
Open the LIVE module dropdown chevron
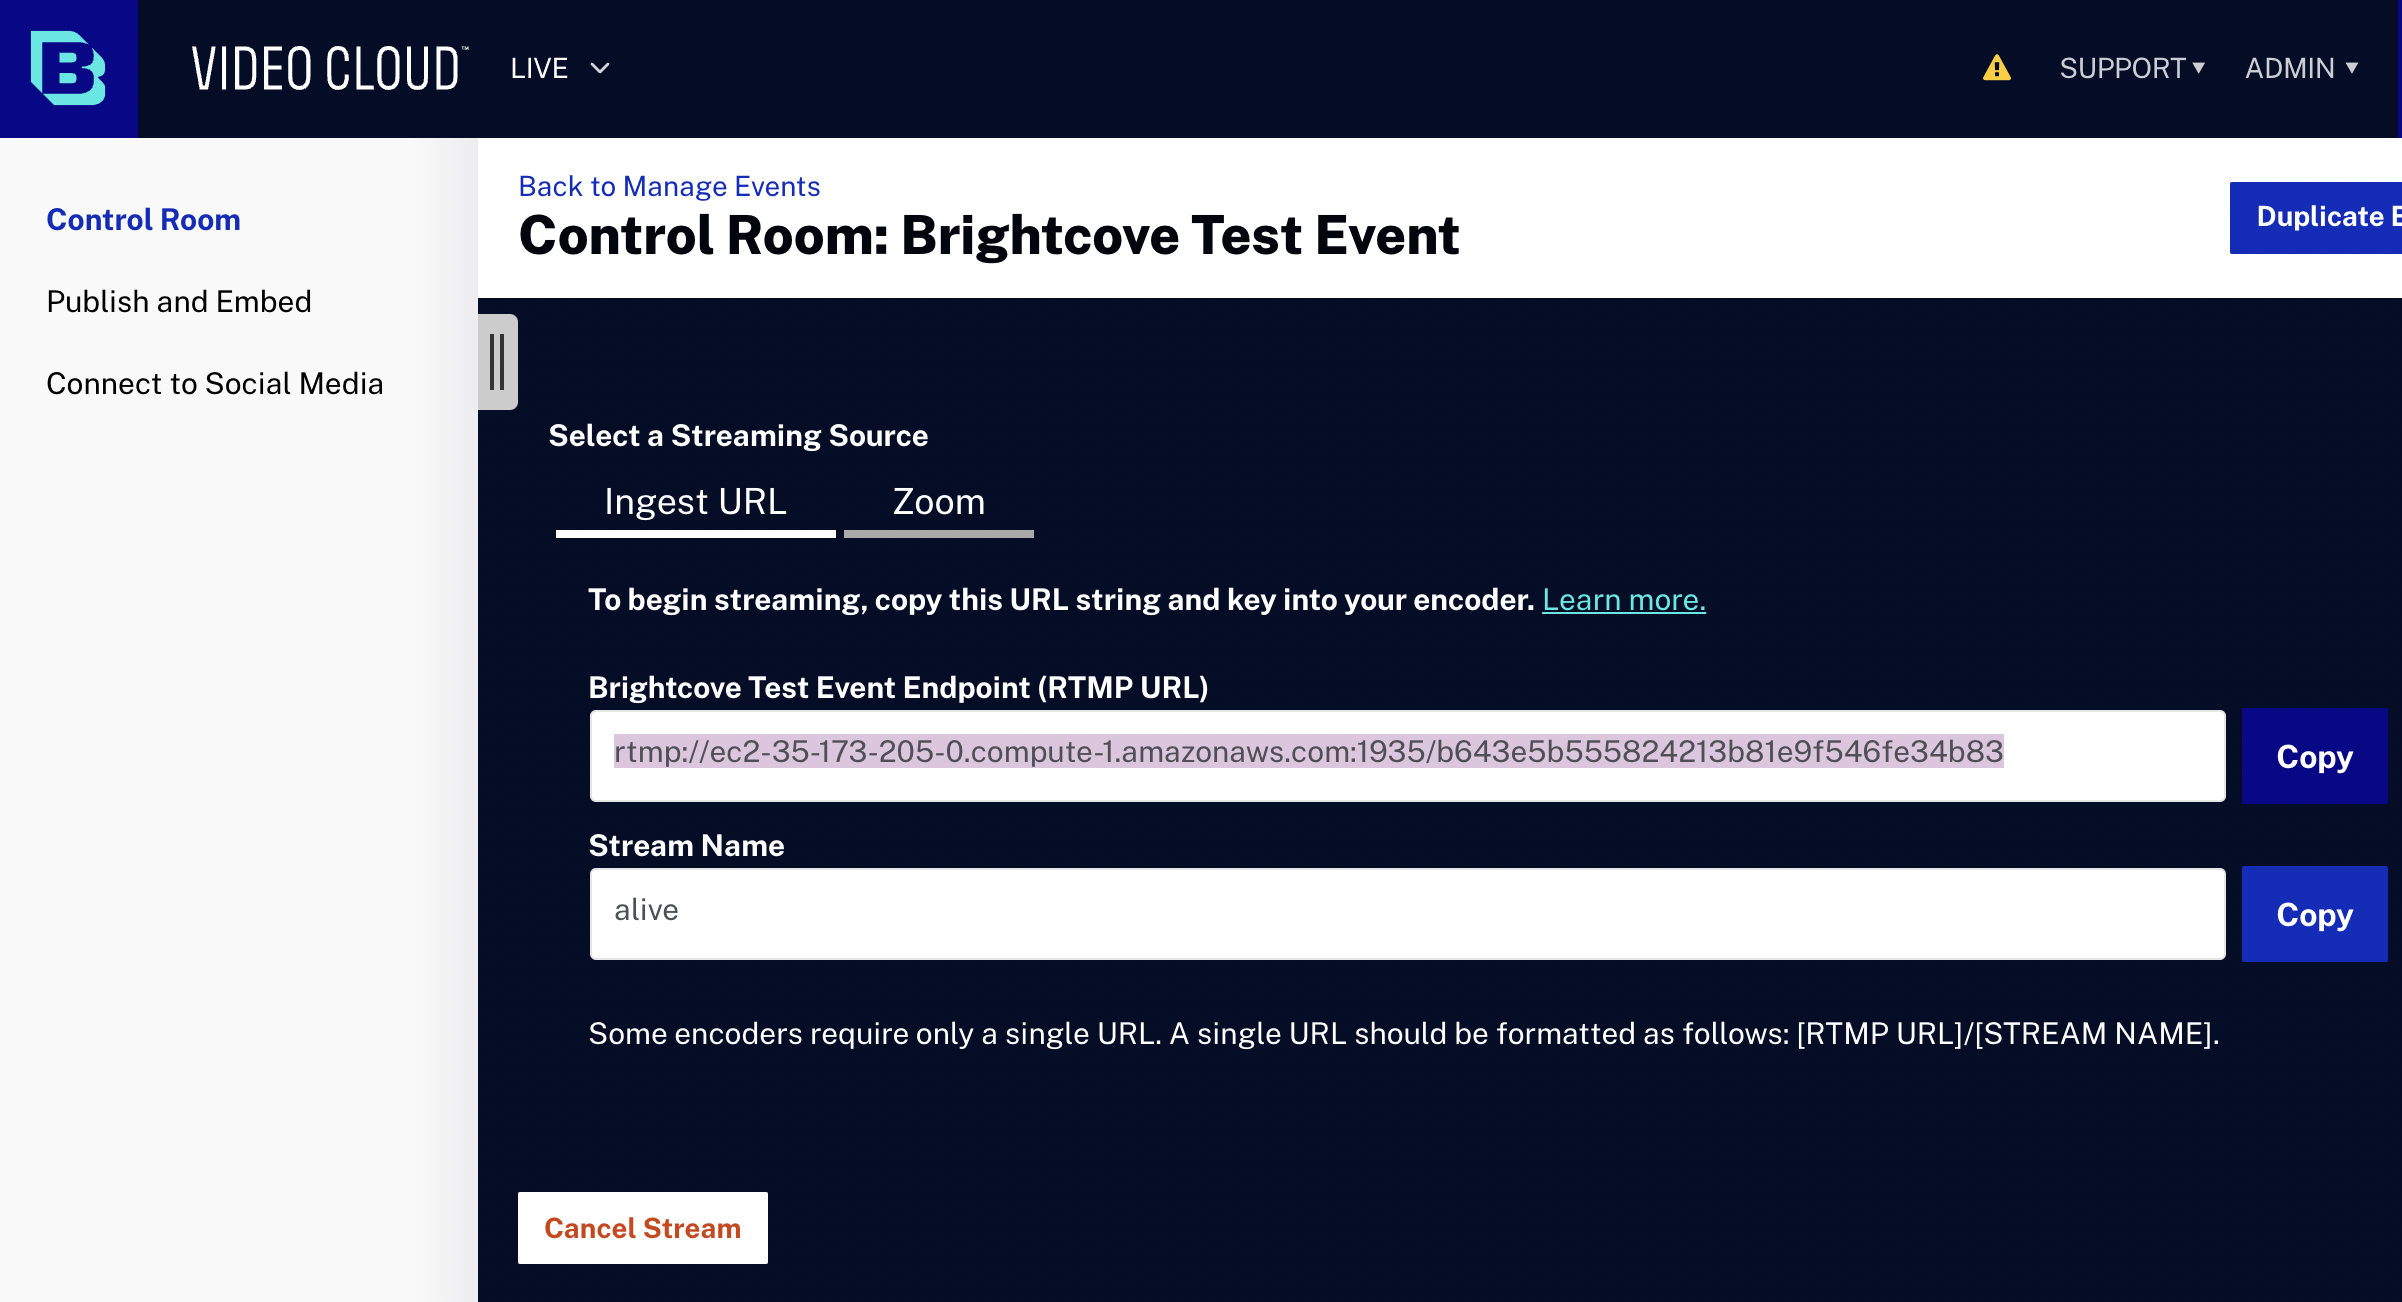(600, 68)
